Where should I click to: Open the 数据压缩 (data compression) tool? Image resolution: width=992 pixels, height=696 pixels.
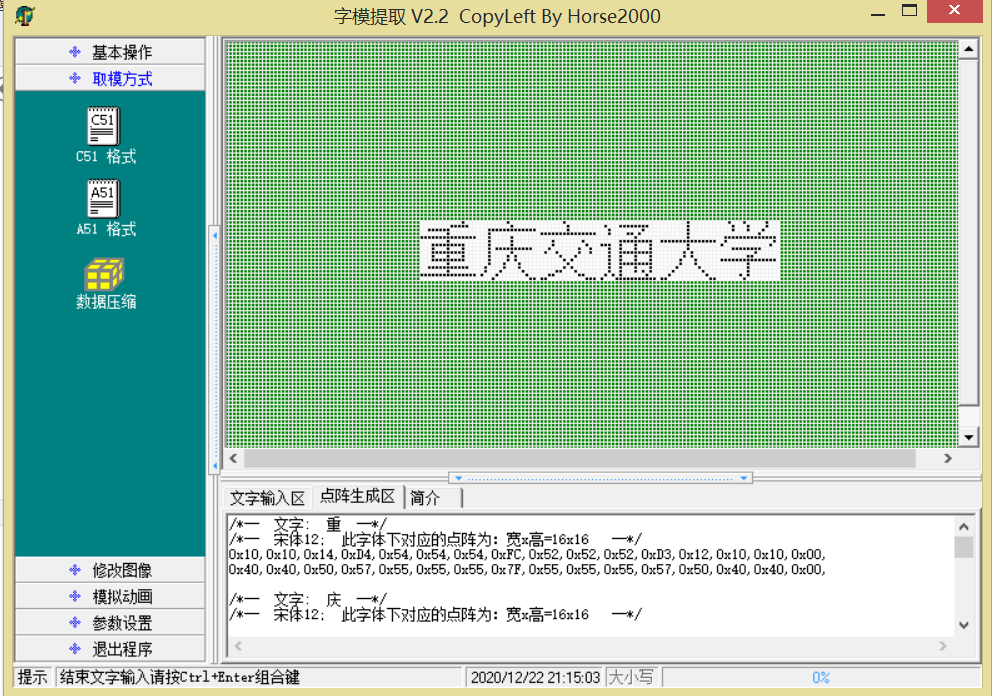point(104,277)
